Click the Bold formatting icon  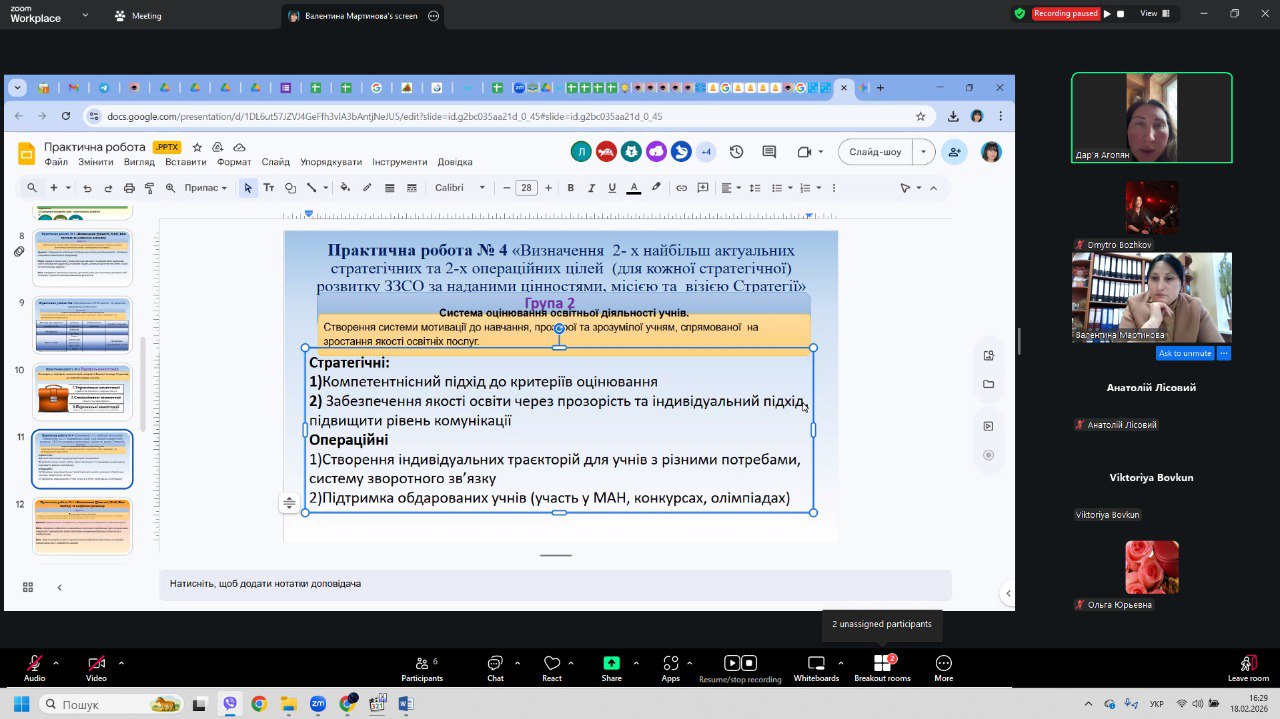(x=571, y=188)
